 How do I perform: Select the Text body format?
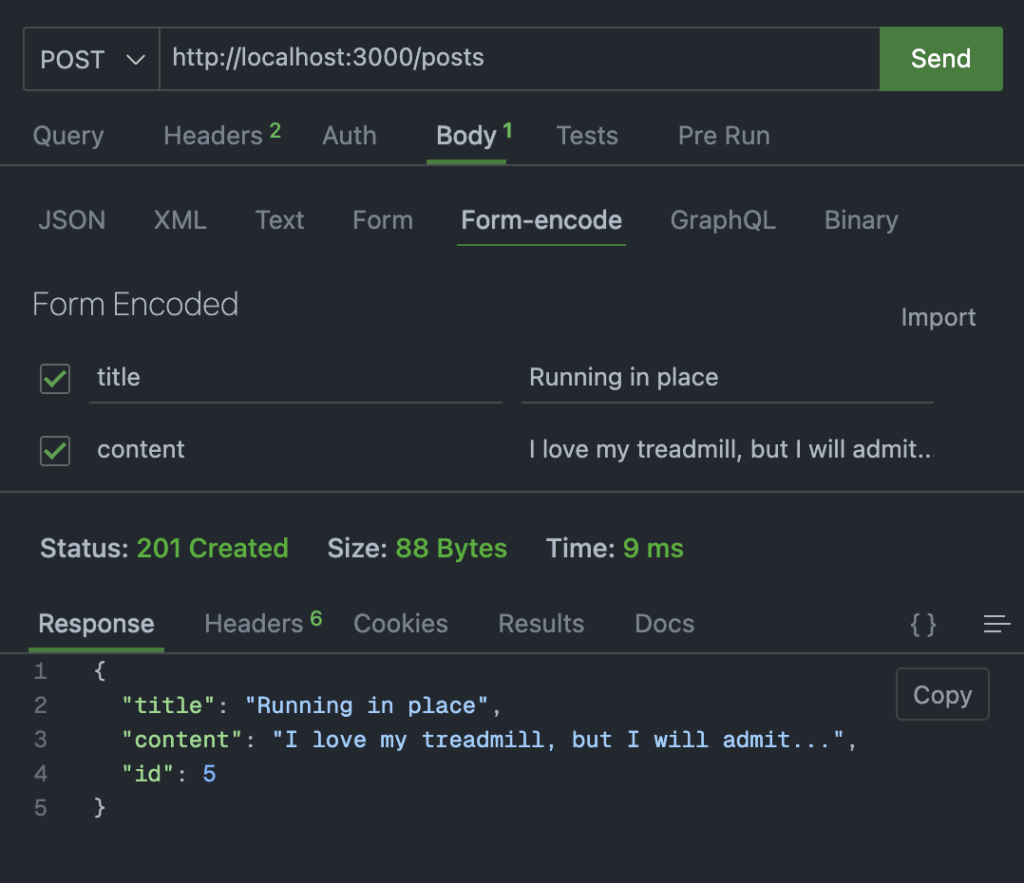[279, 220]
